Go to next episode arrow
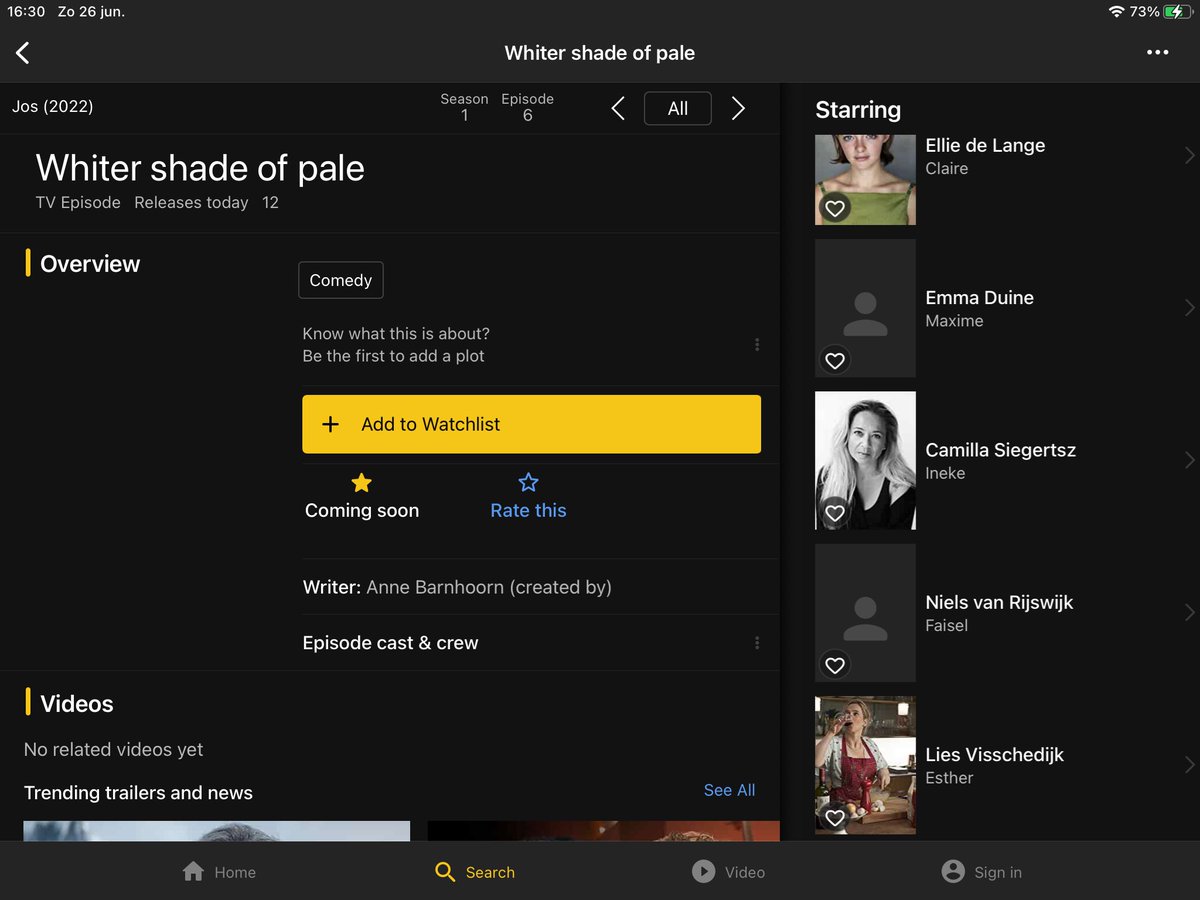Viewport: 1200px width, 900px height. coord(738,109)
